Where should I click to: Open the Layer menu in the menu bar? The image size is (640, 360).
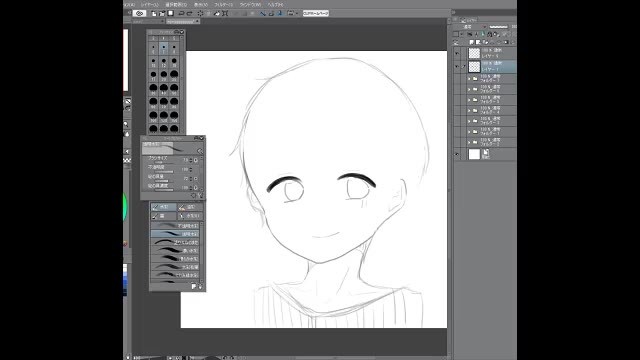click(x=150, y=4)
